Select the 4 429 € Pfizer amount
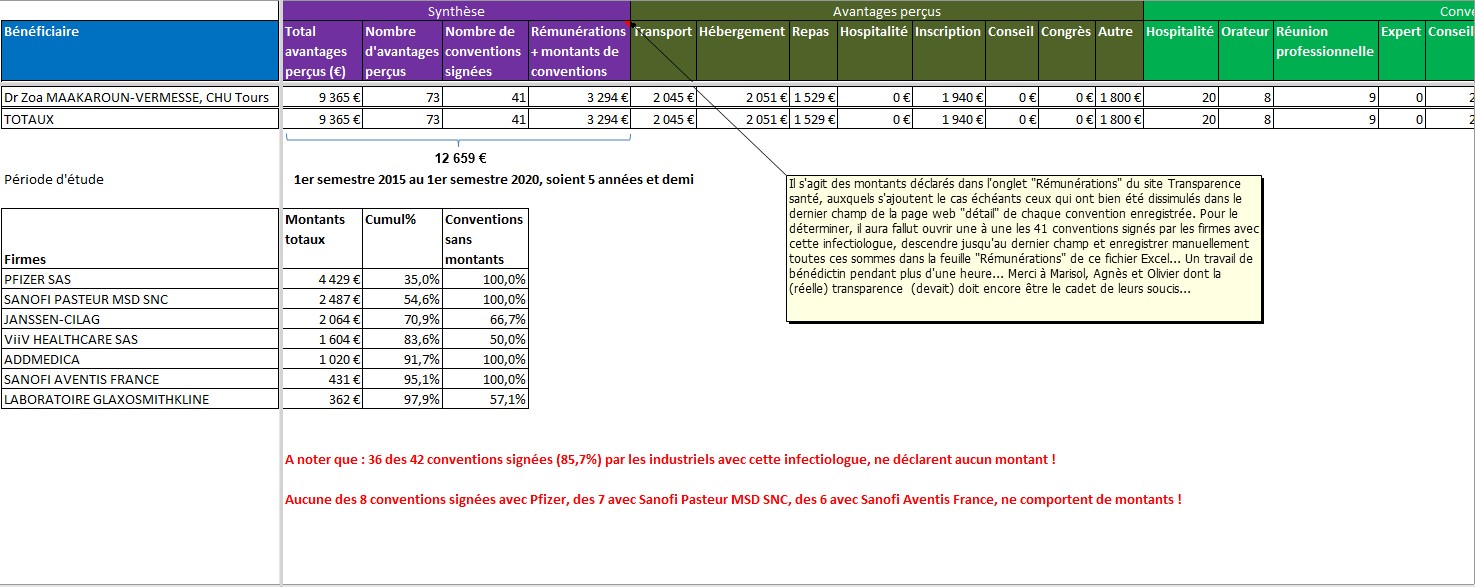Viewport: 1475px width, 587px height. (322, 279)
